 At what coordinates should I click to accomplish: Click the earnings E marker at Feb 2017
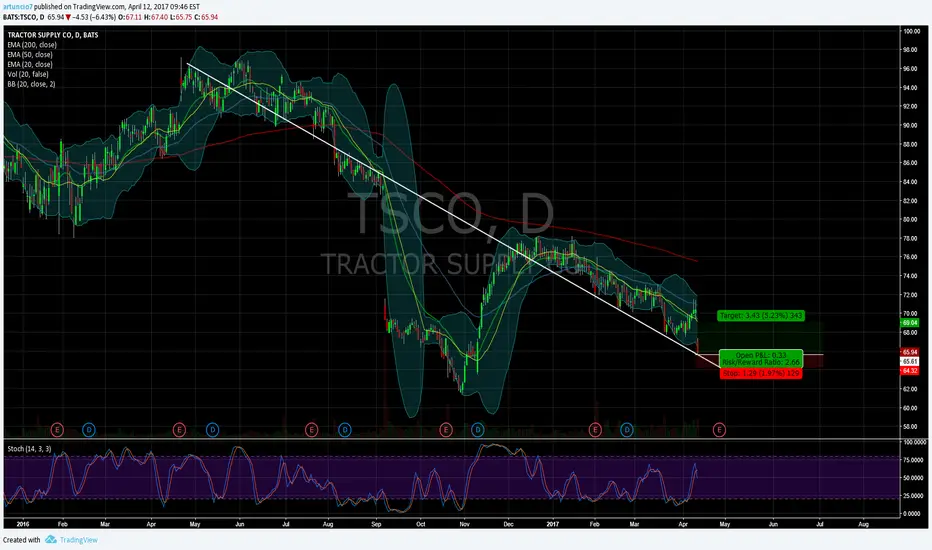click(x=595, y=429)
